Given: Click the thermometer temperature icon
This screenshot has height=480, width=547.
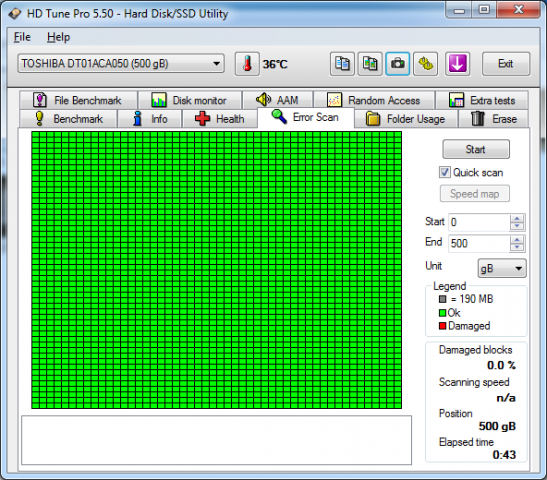Looking at the screenshot, I should [247, 64].
